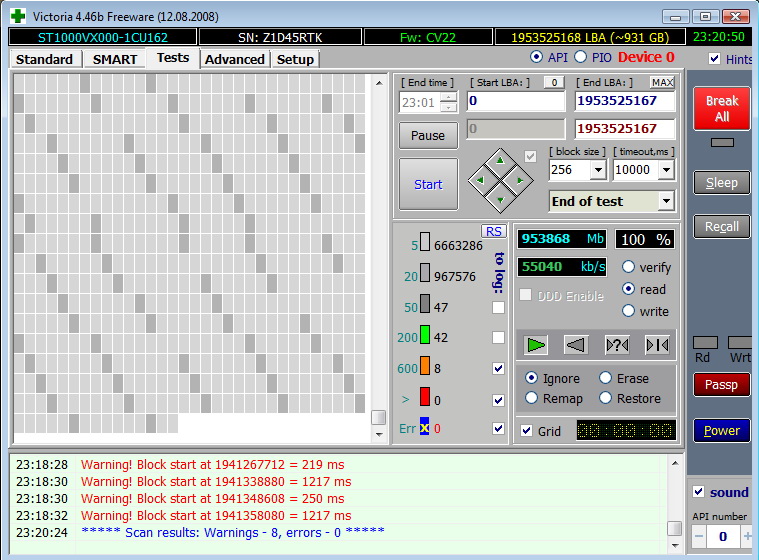
Task: Click the Rd indicator lamp
Action: [x=705, y=343]
